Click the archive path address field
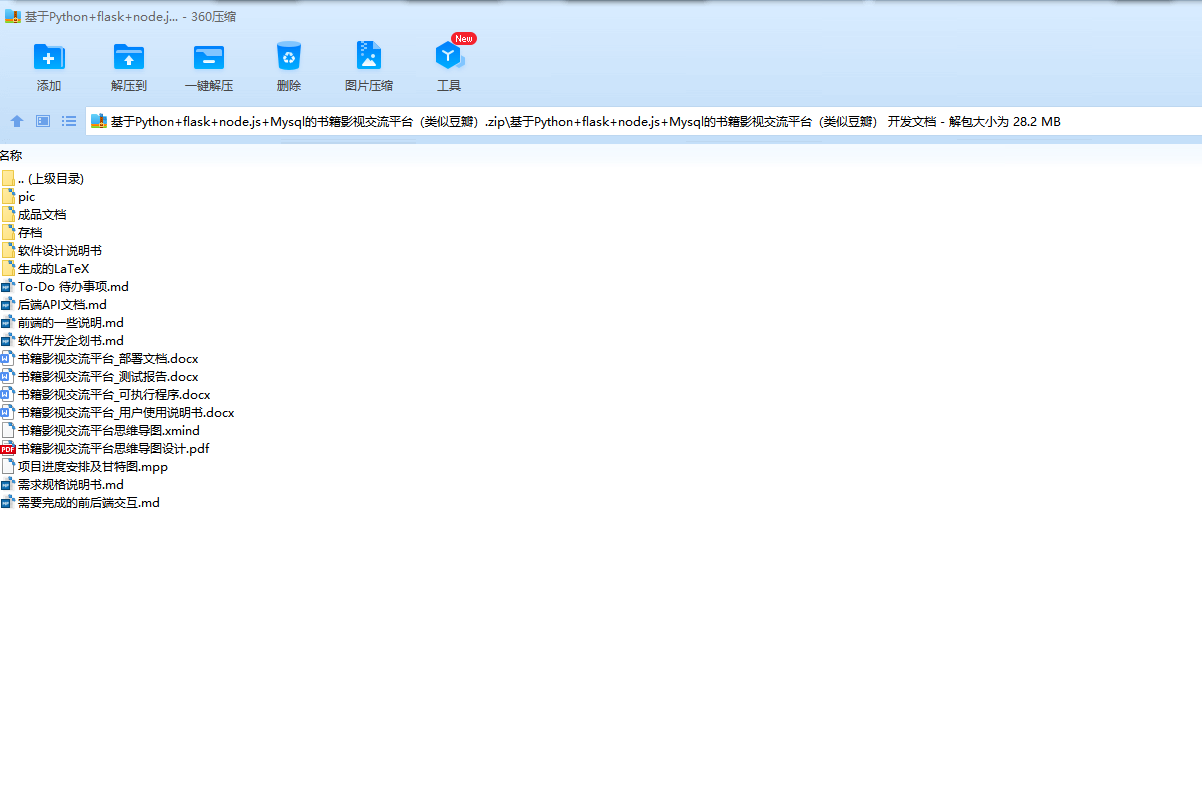This screenshot has height=790, width=1202. click(x=644, y=122)
